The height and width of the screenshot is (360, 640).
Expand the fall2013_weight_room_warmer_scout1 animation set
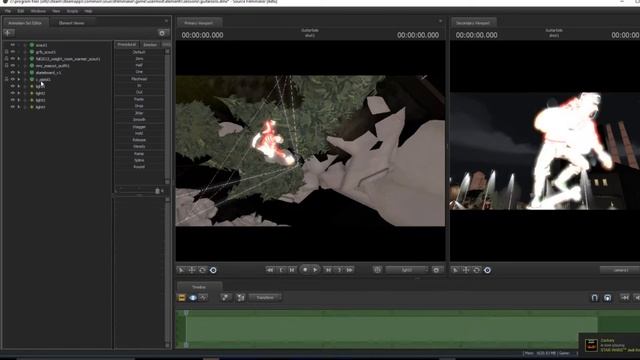tap(19, 59)
